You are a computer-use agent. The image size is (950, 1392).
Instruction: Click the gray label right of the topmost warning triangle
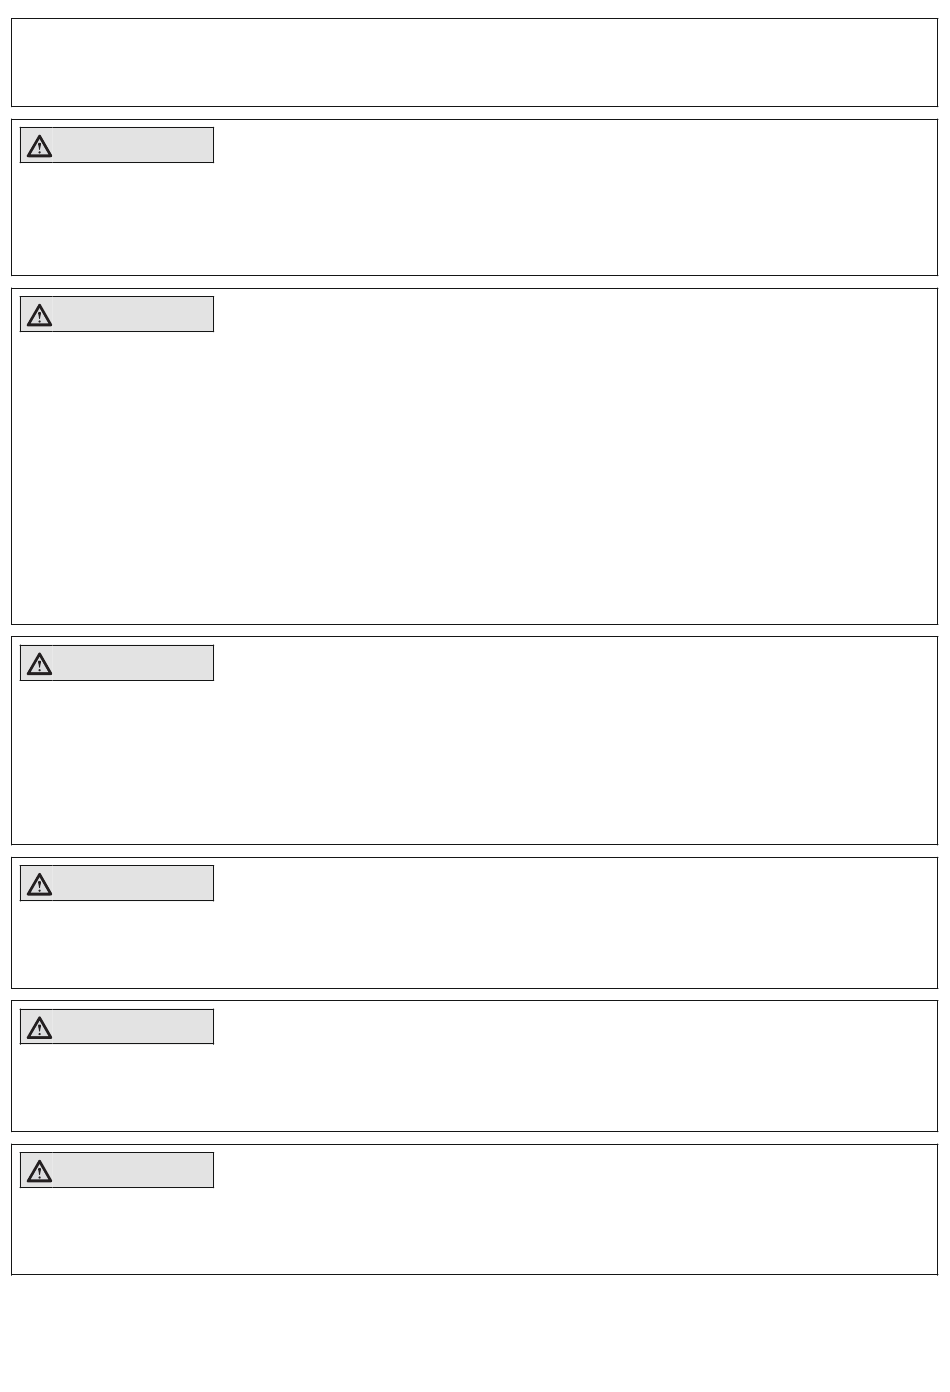[x=133, y=146]
